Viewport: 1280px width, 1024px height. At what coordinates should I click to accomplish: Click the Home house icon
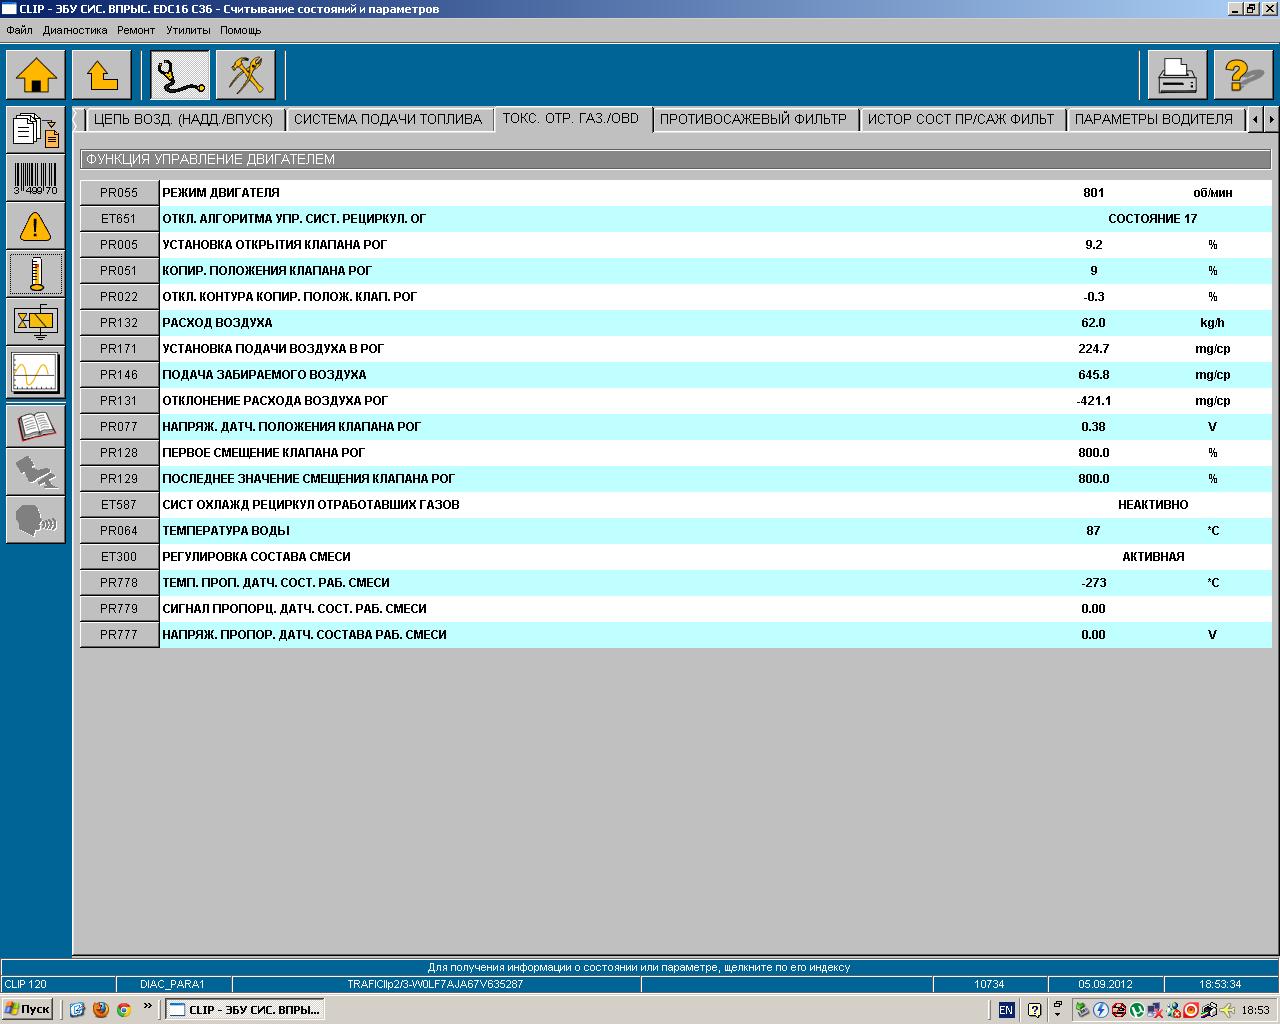(x=37, y=76)
